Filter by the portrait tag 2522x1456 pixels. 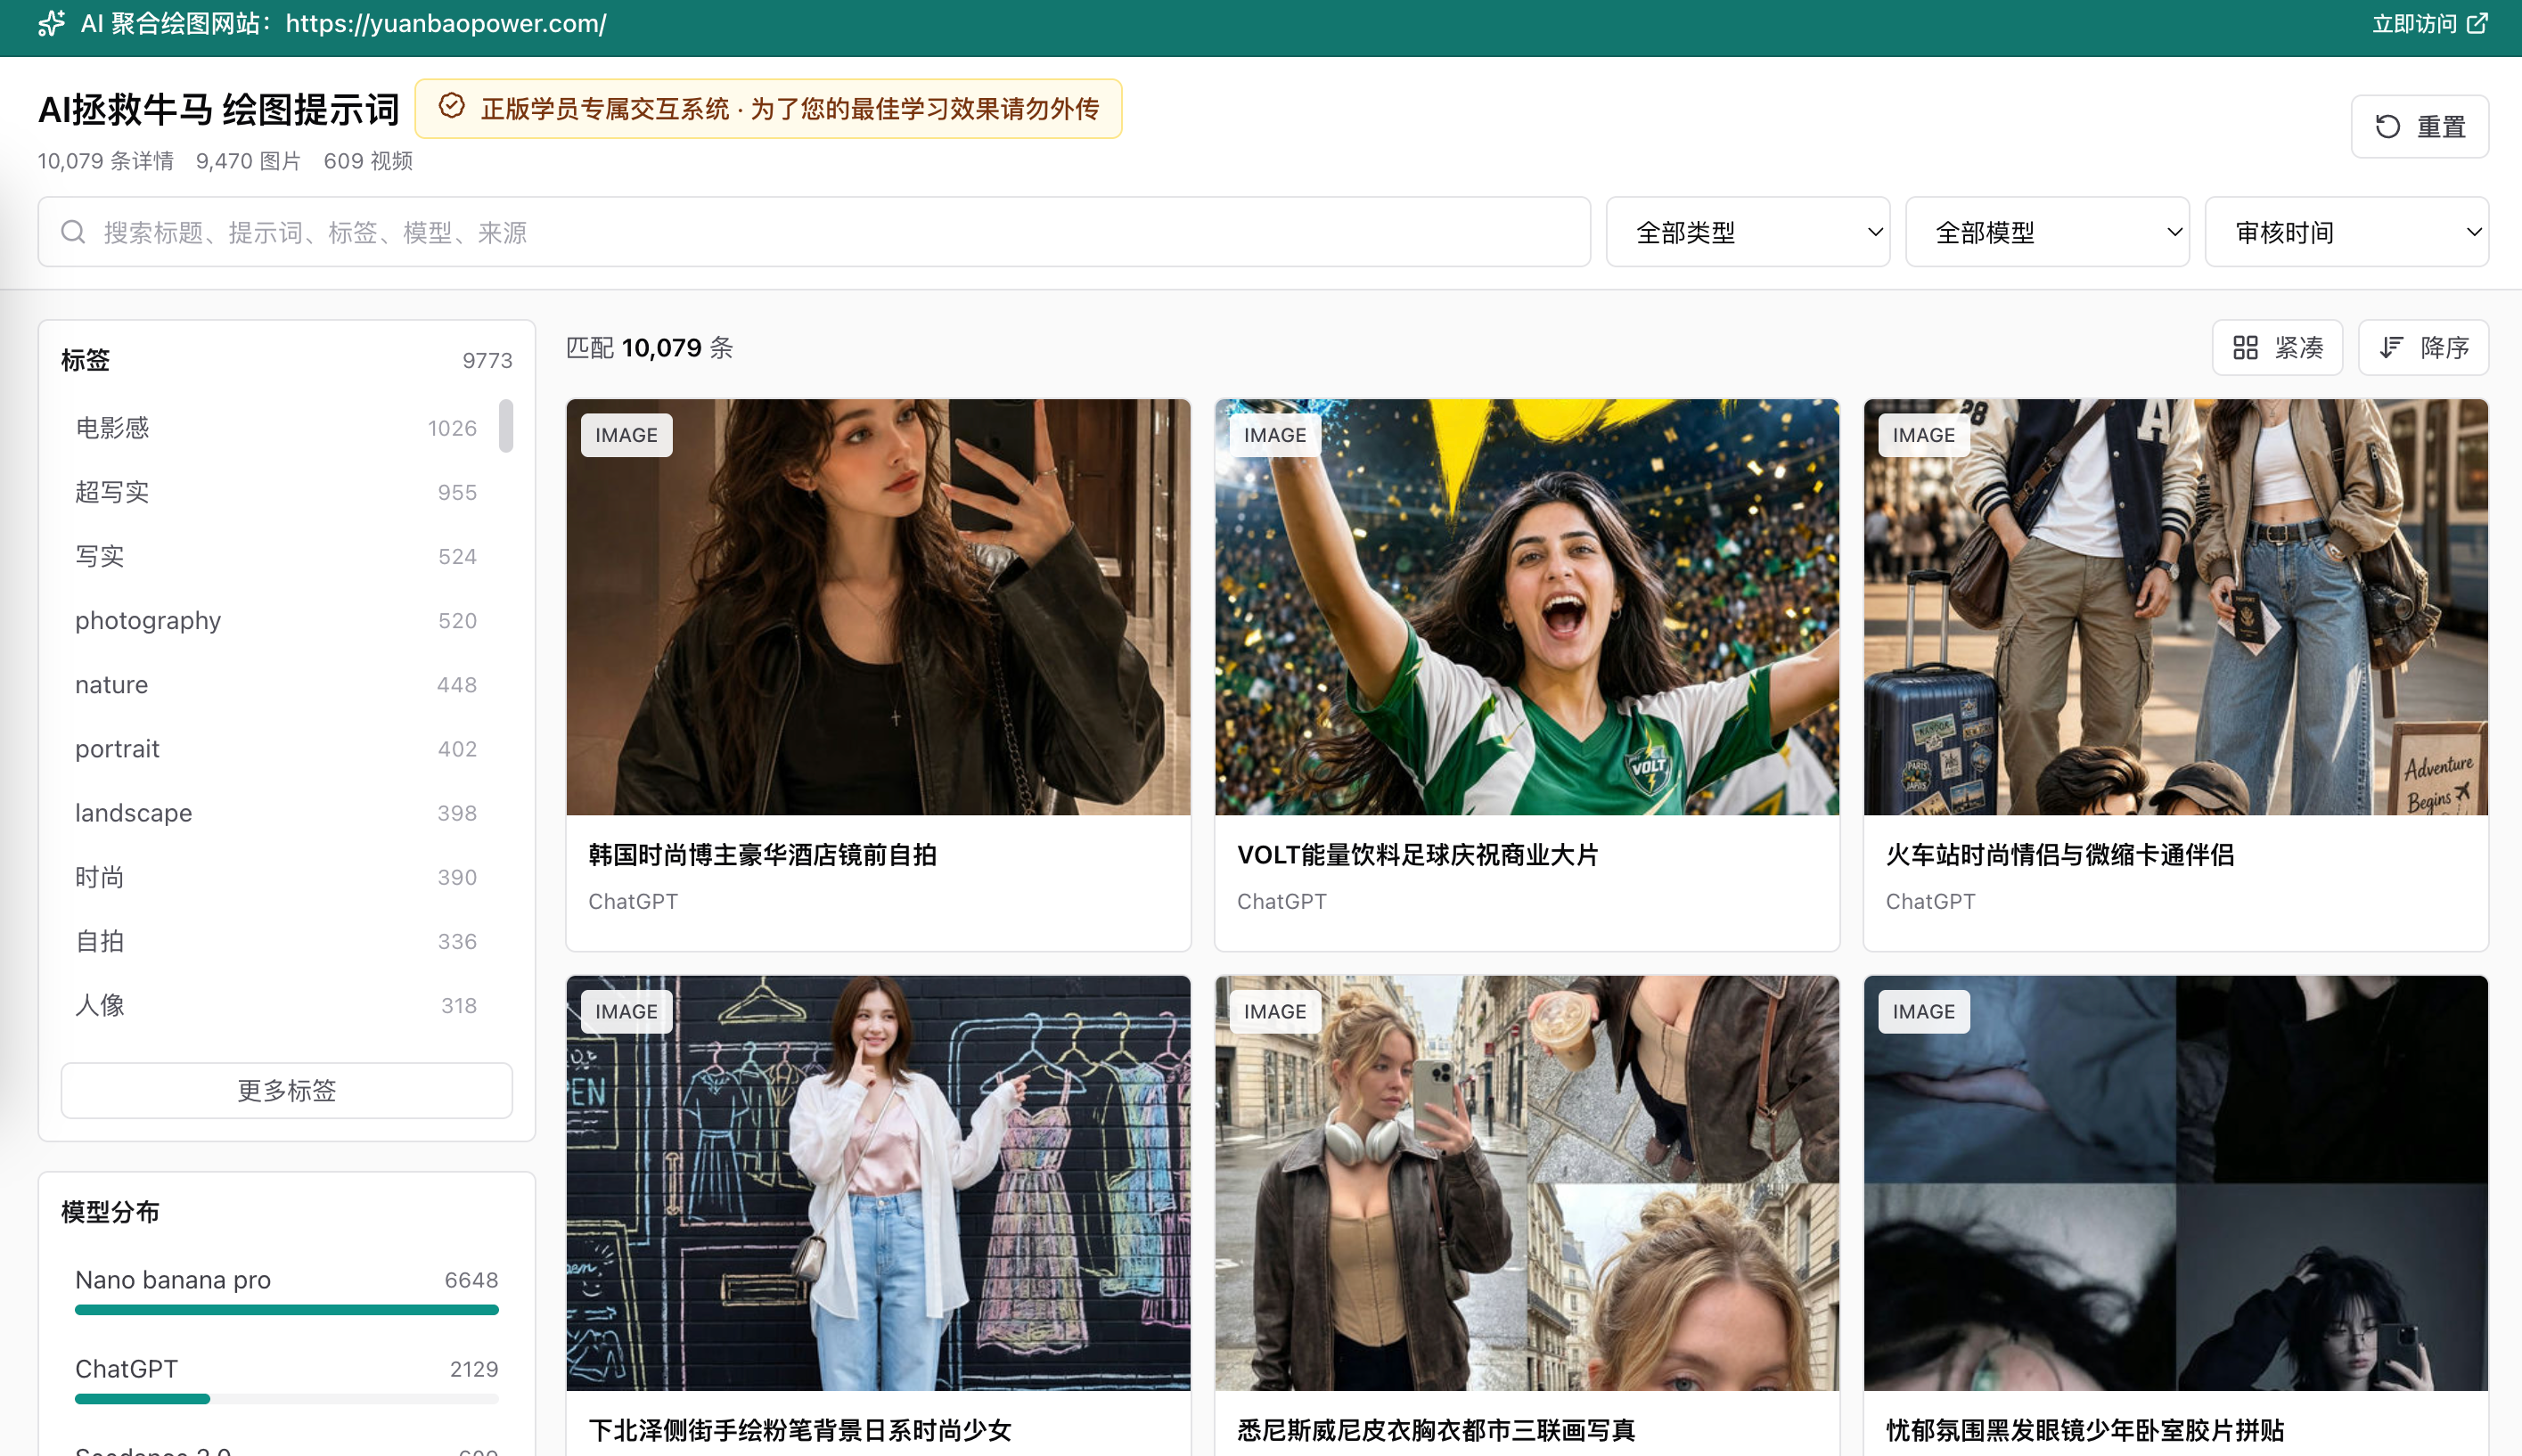276,749
